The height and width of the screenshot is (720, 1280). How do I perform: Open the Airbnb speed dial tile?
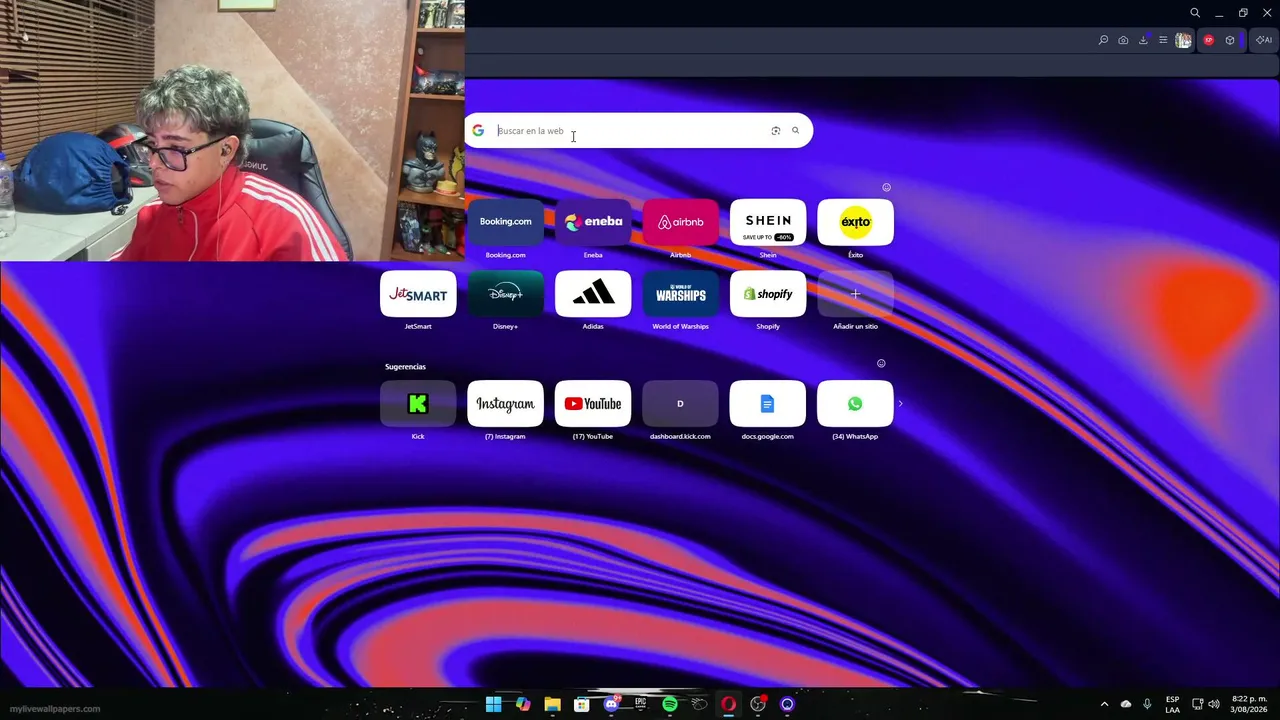coord(680,222)
